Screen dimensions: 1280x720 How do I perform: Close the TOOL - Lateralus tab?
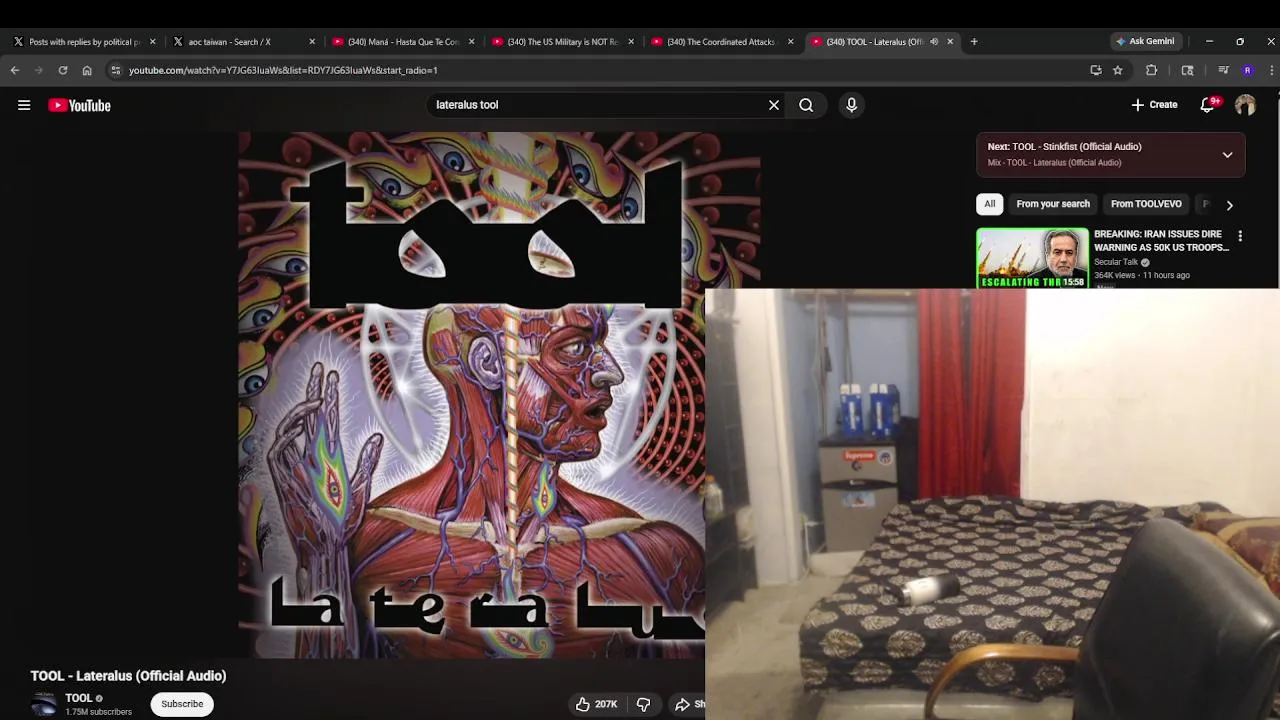point(950,42)
